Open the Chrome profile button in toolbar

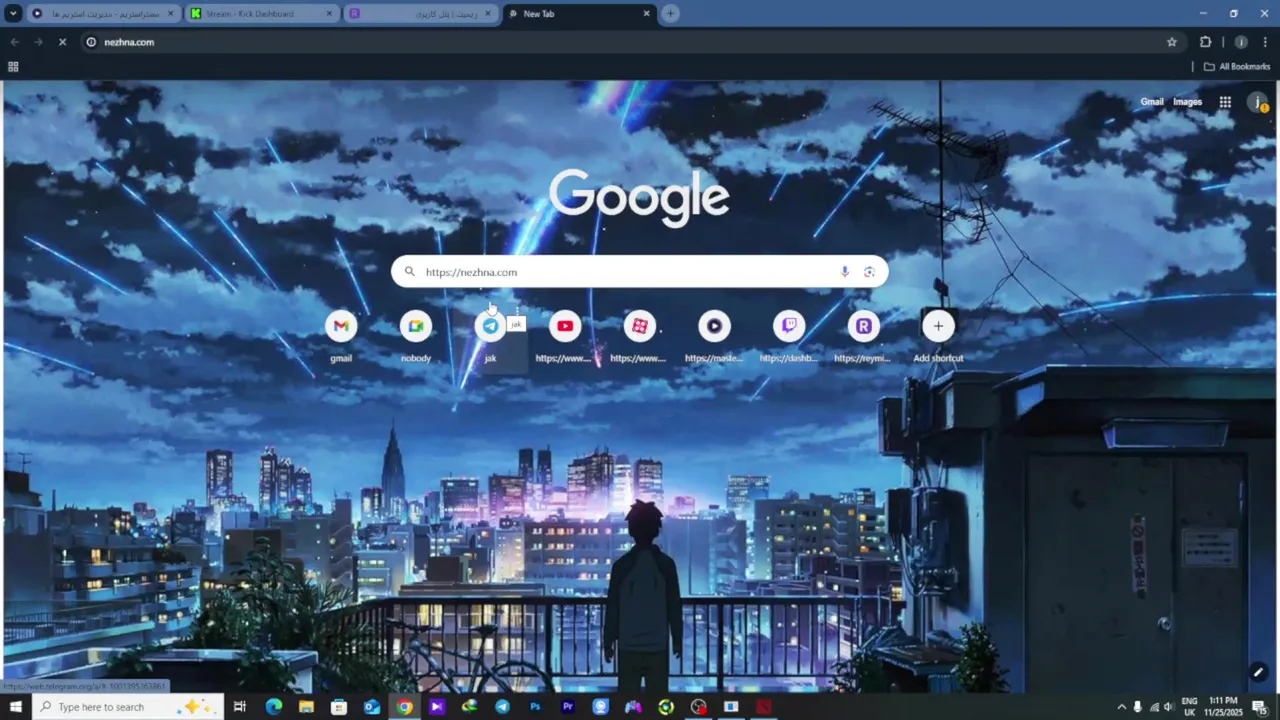[1241, 42]
